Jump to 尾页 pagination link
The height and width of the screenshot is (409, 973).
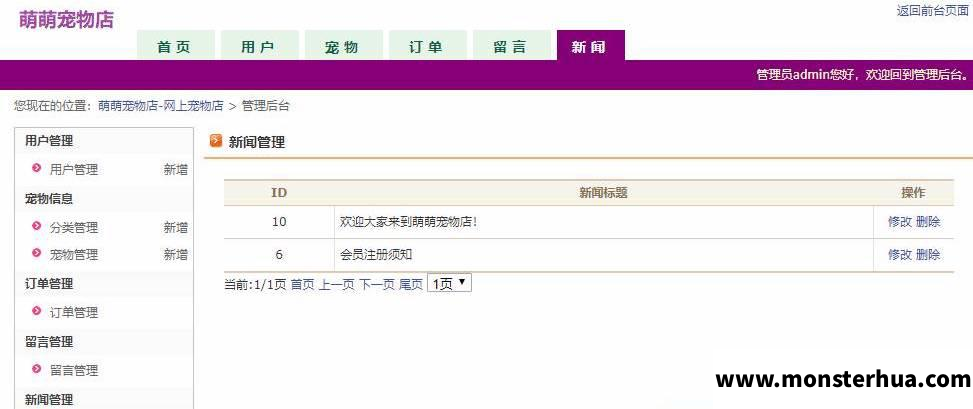click(411, 284)
